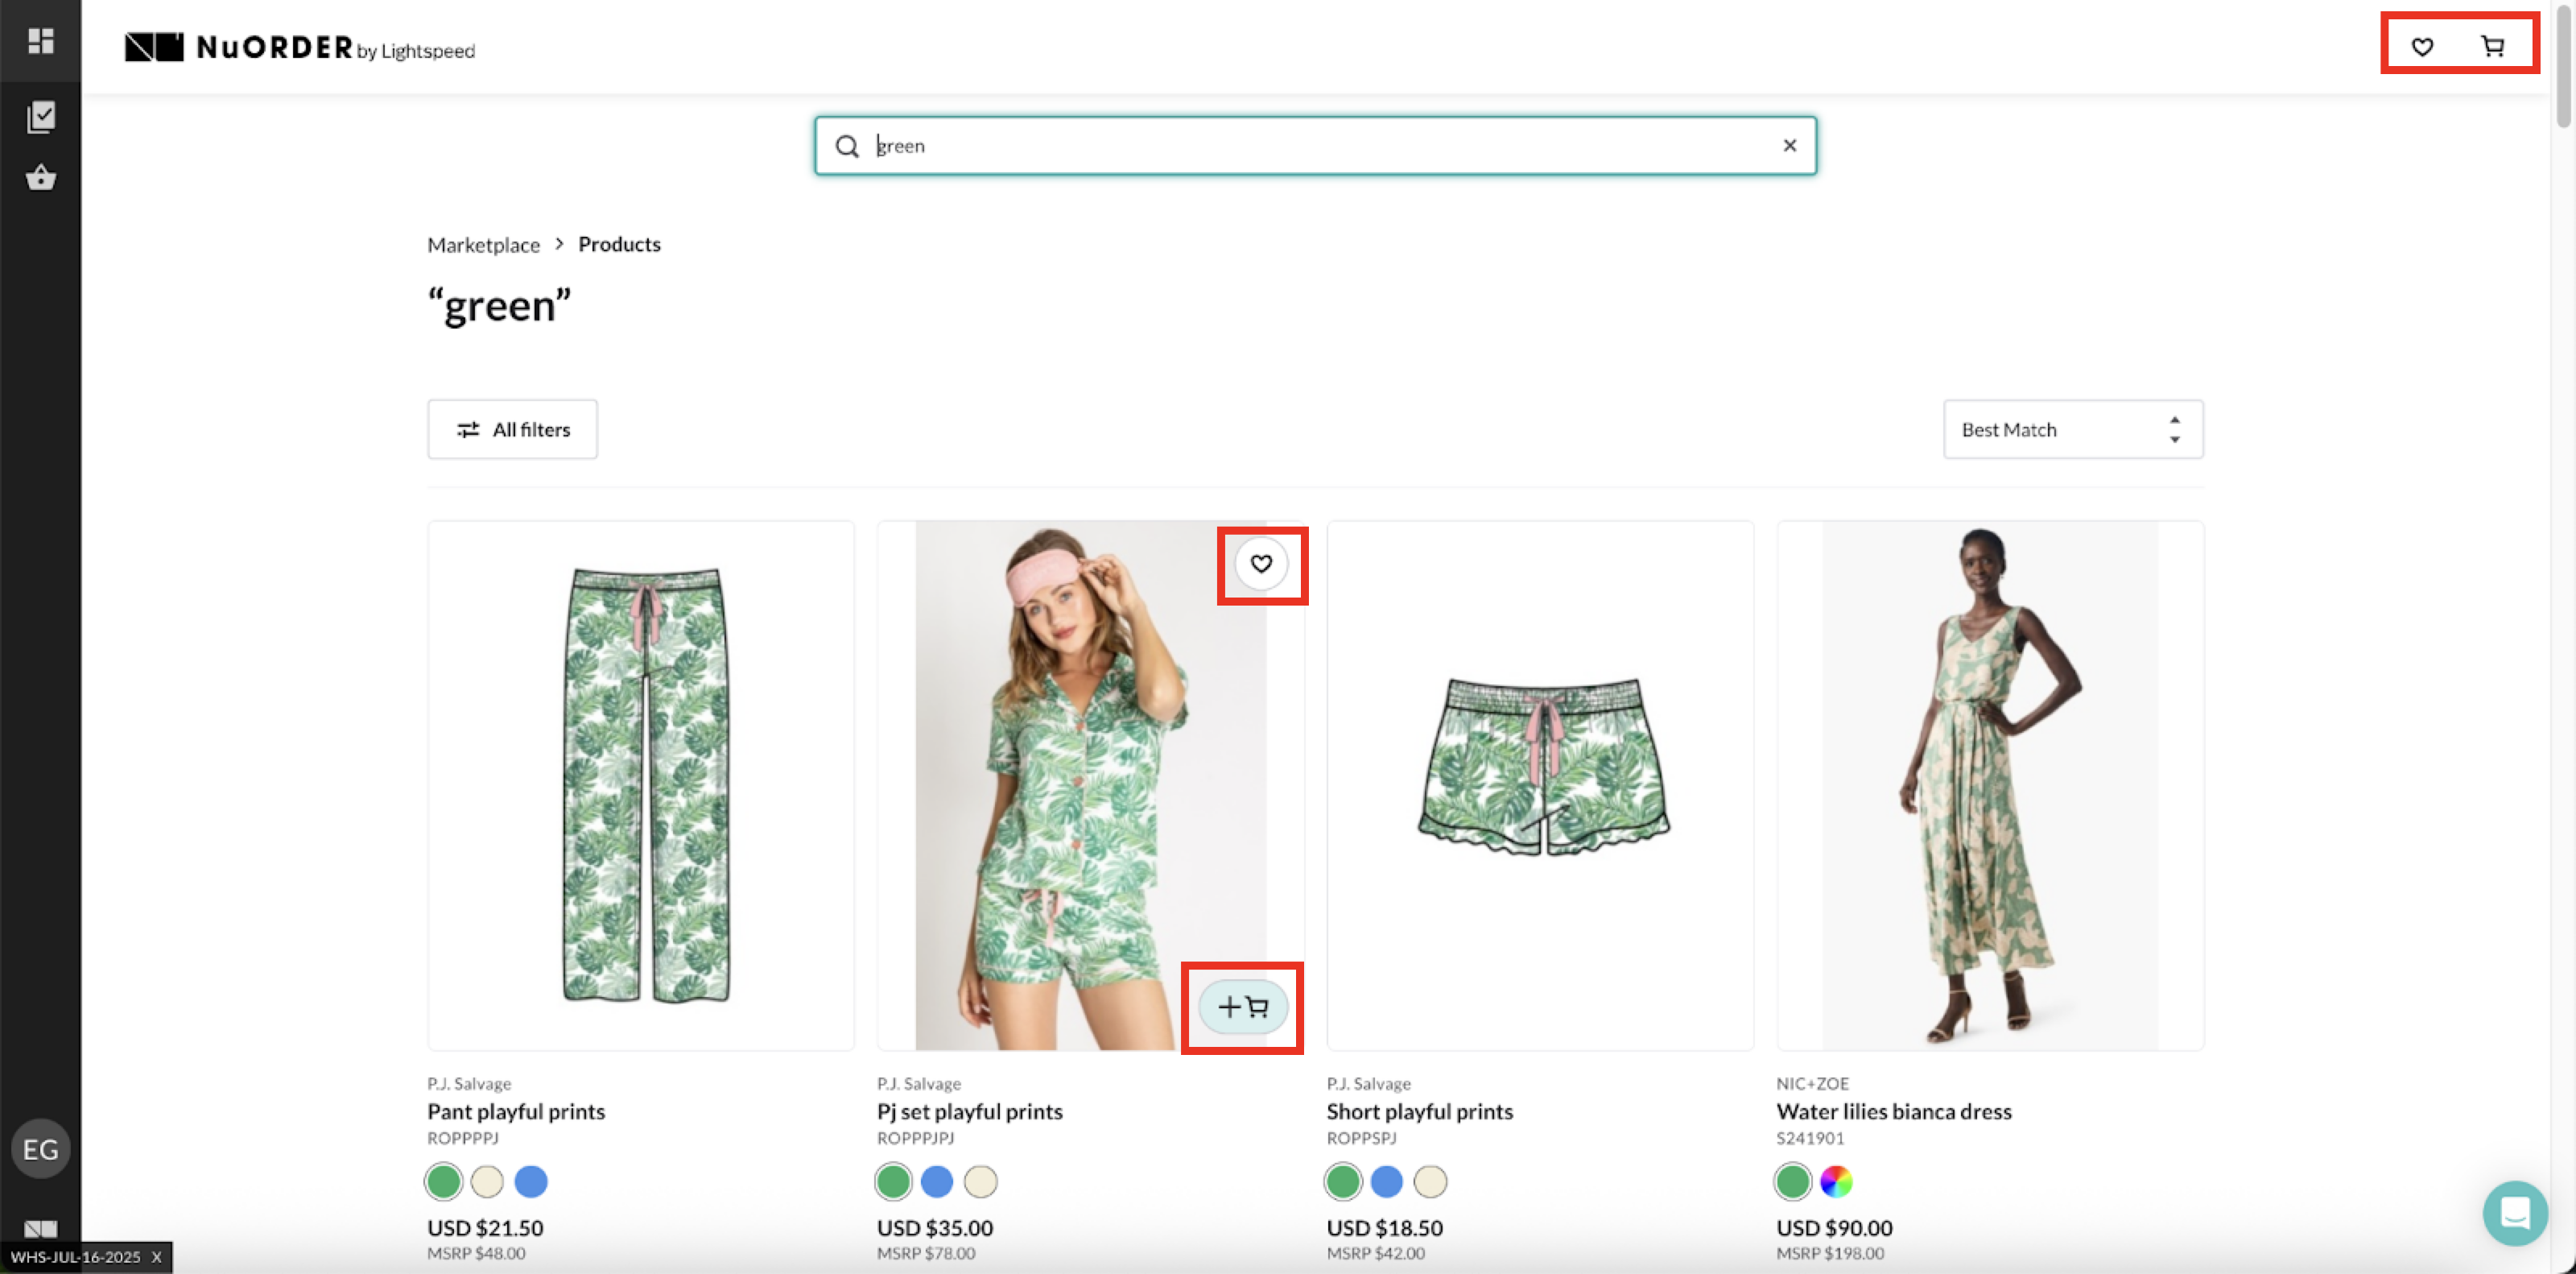Clear the search field with the X
This screenshot has height=1274, width=2576.
1789,145
